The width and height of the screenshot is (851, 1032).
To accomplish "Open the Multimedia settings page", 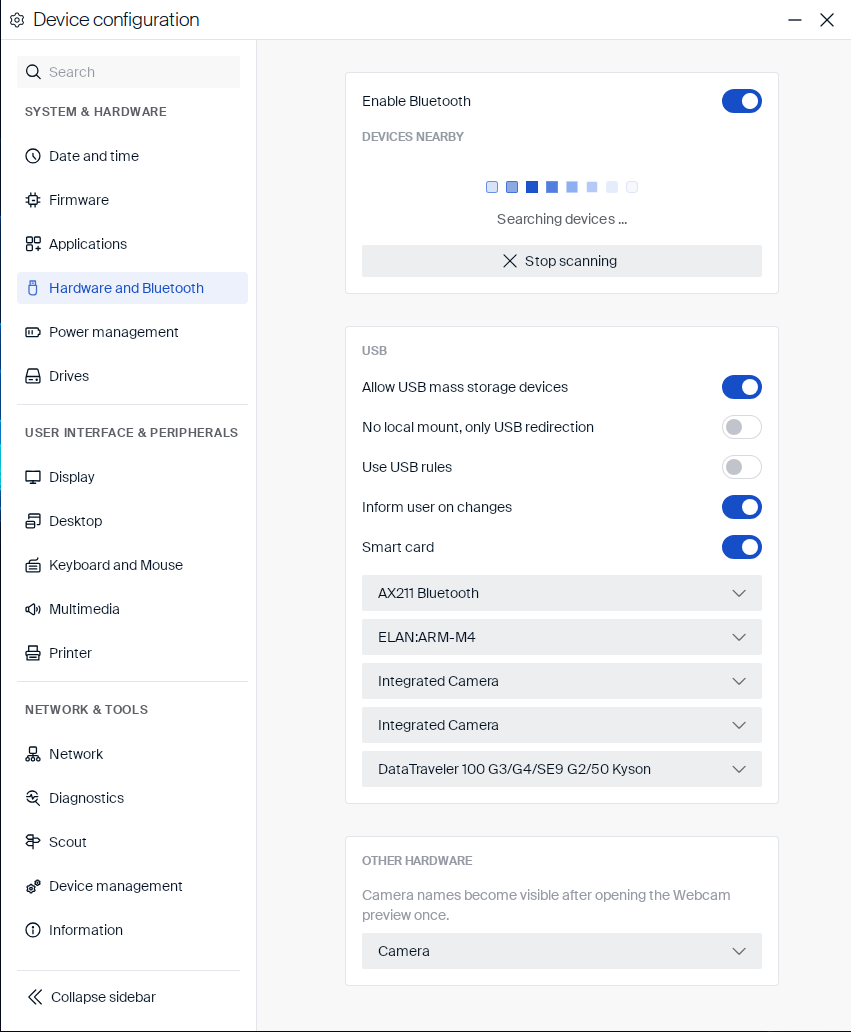I will tap(132, 609).
